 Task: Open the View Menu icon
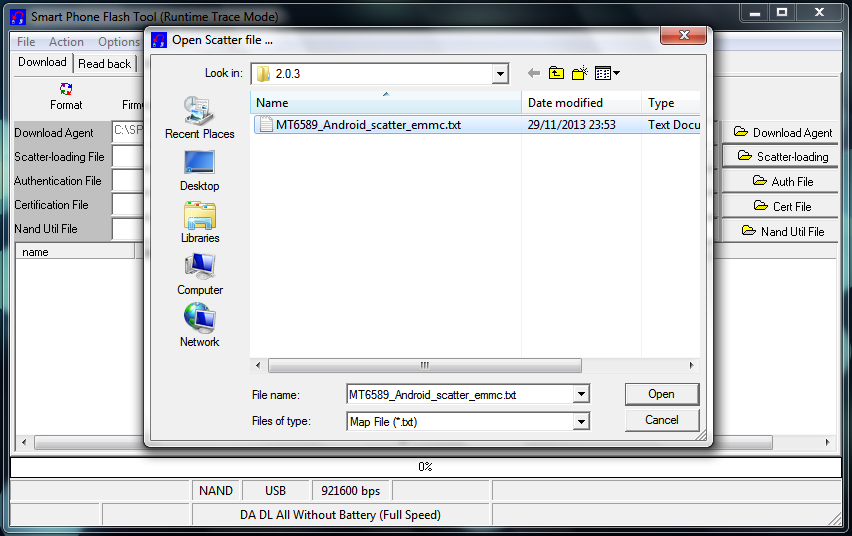coord(607,73)
